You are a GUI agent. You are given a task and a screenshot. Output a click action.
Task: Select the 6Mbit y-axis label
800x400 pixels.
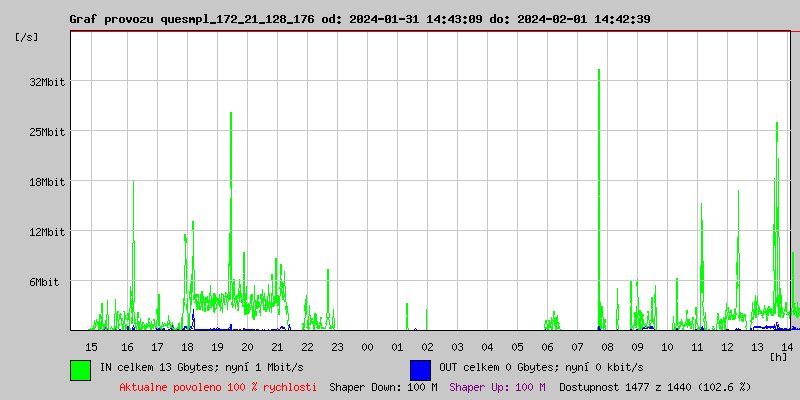coord(44,282)
